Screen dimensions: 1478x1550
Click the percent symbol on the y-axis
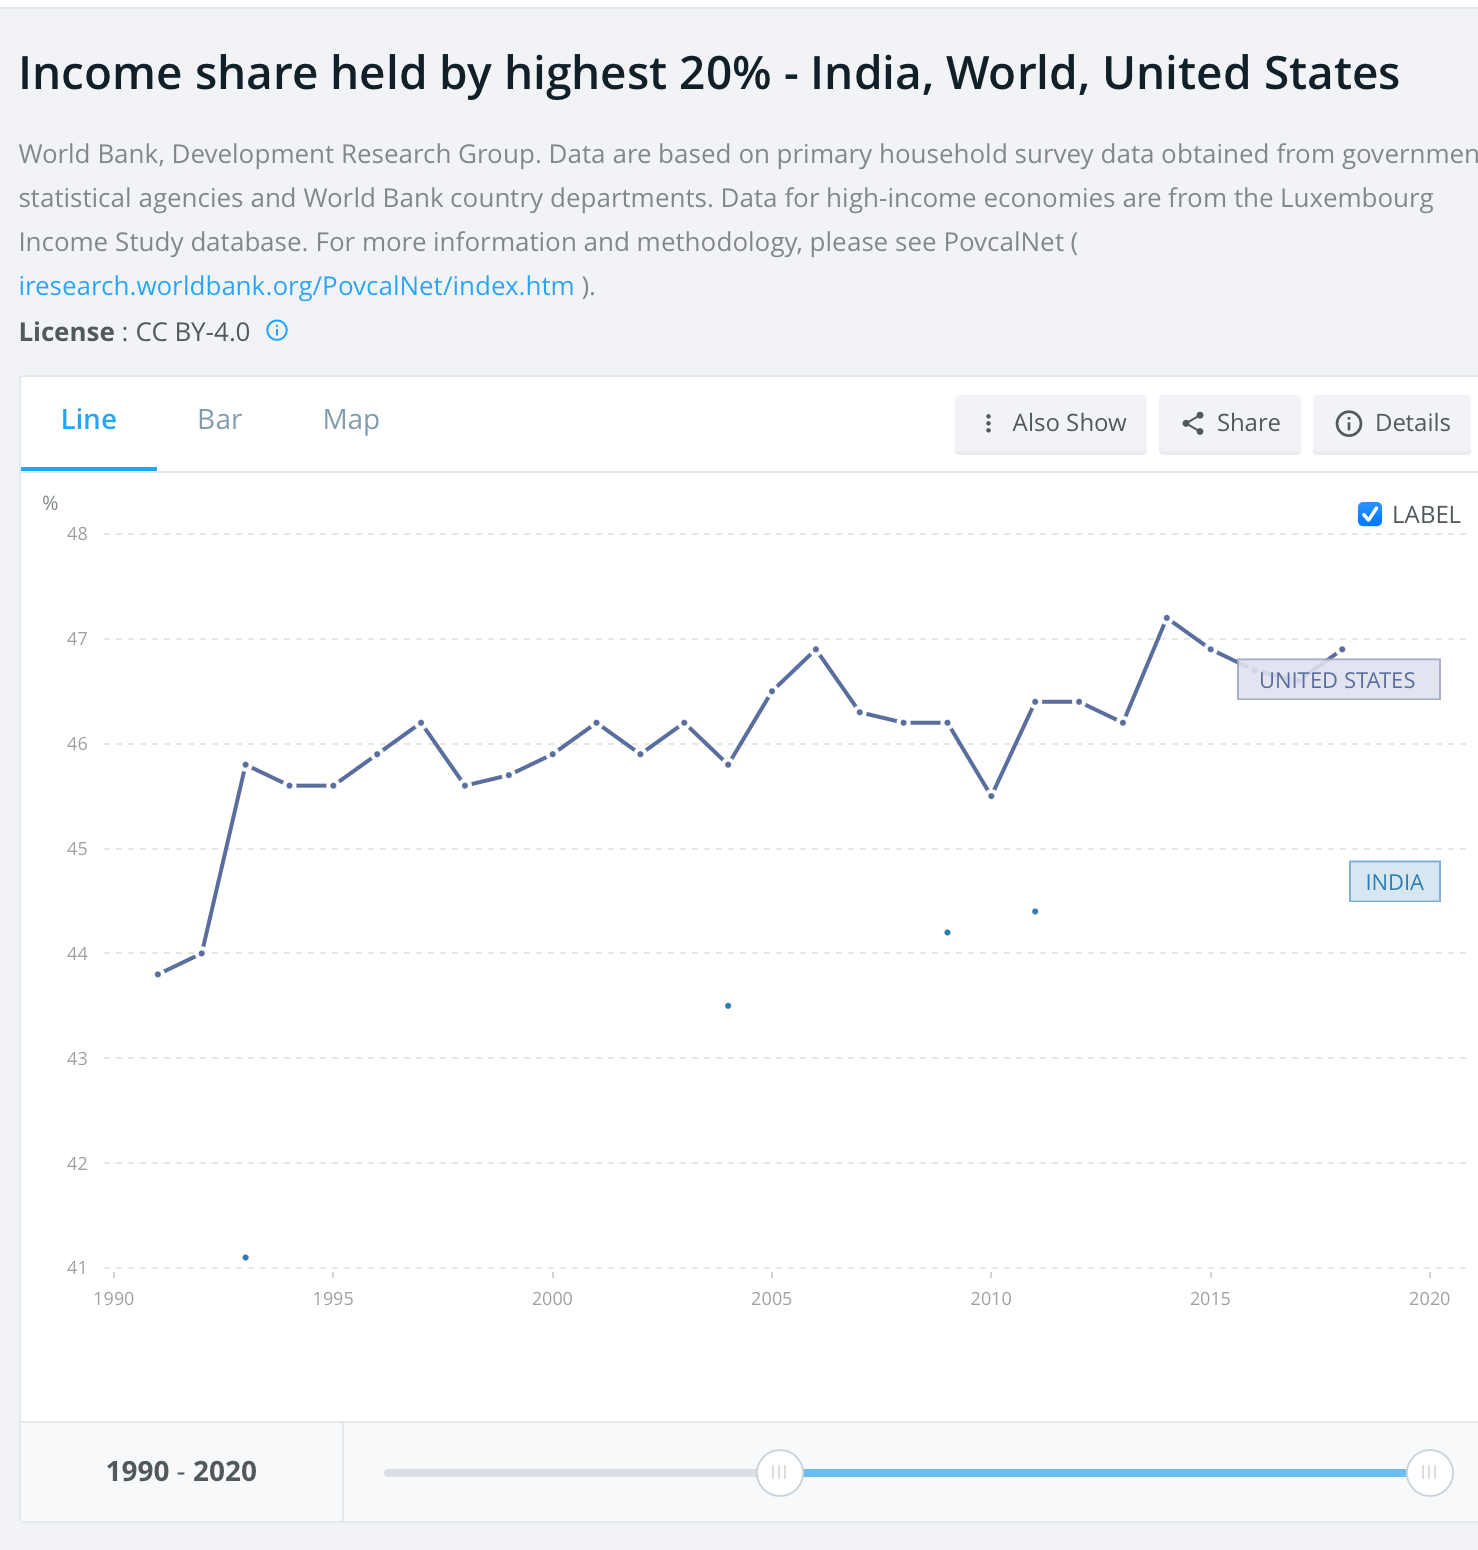pyautogui.click(x=50, y=503)
